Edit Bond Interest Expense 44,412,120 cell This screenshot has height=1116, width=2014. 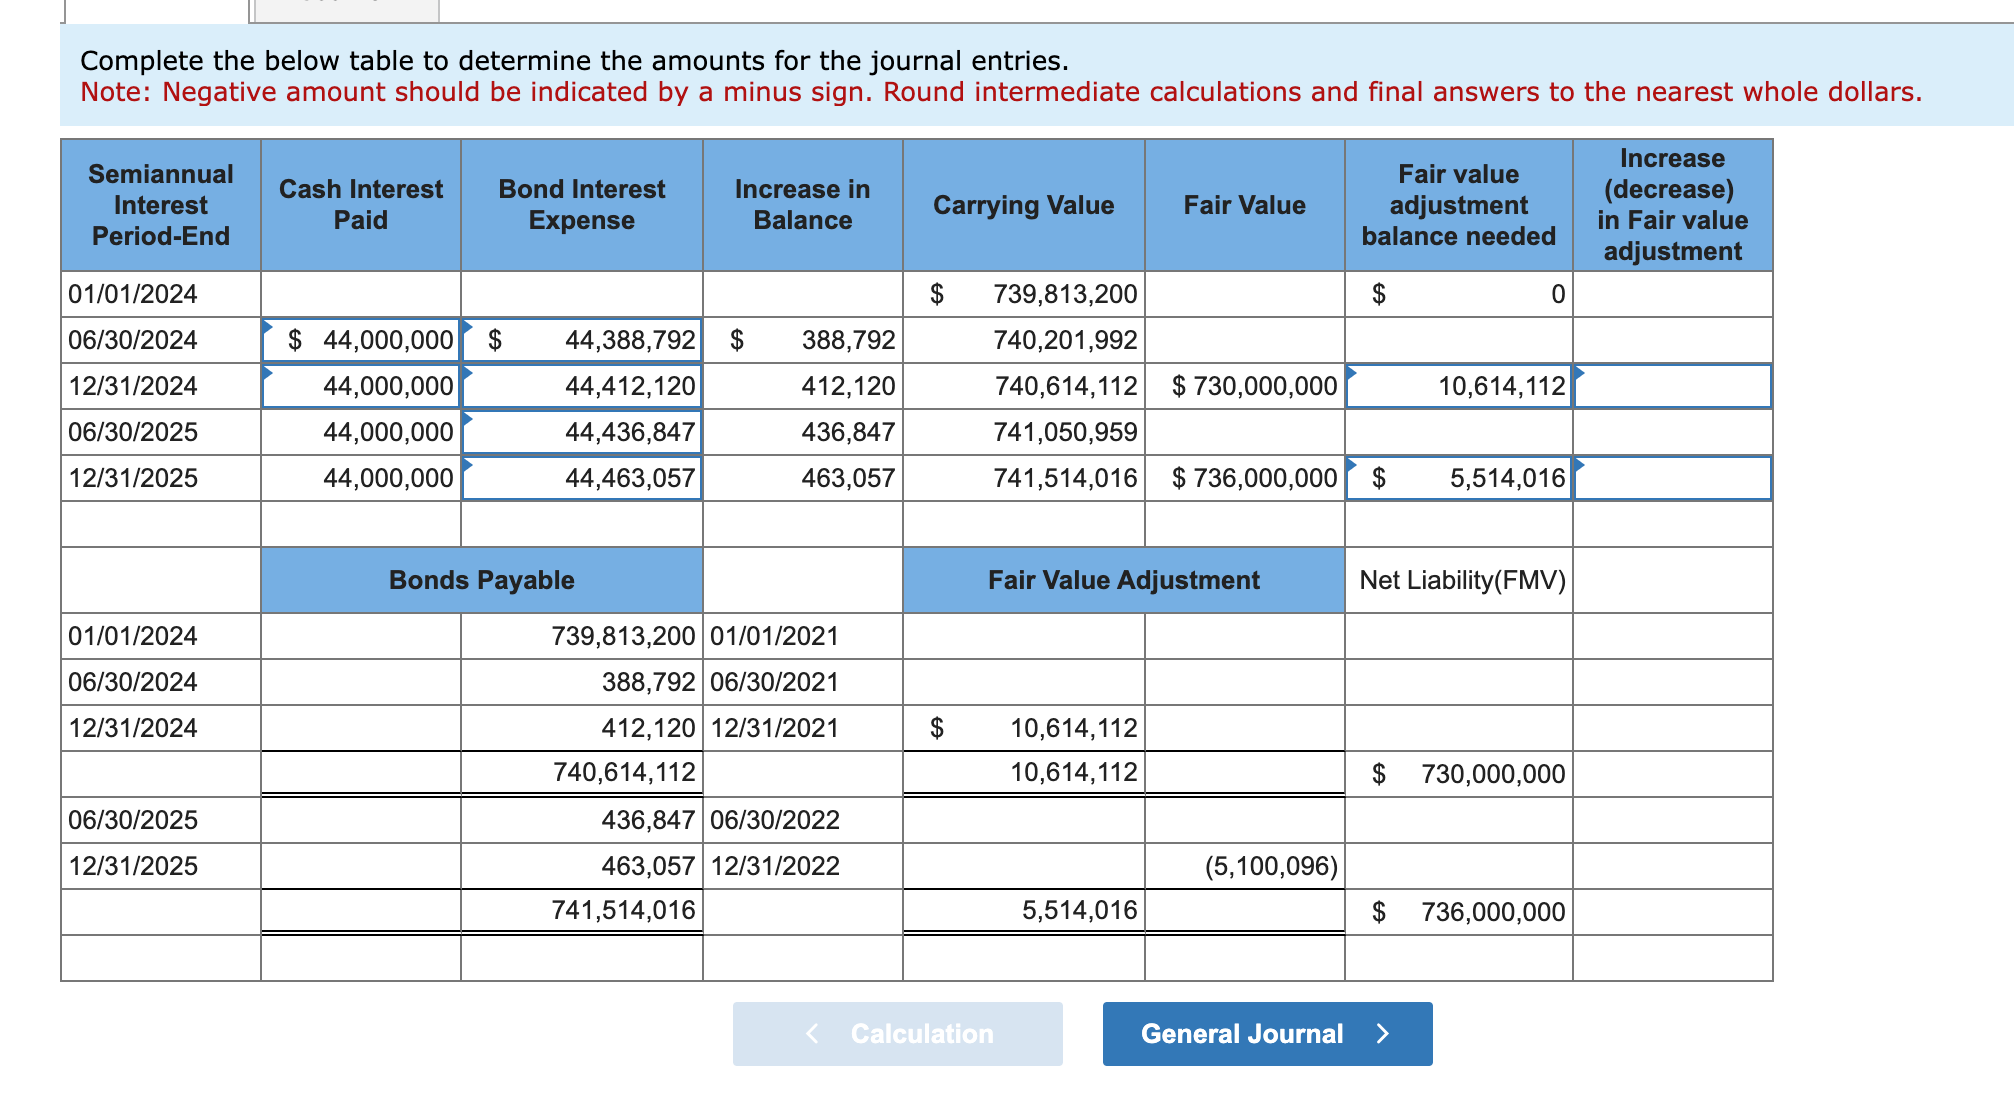click(582, 386)
